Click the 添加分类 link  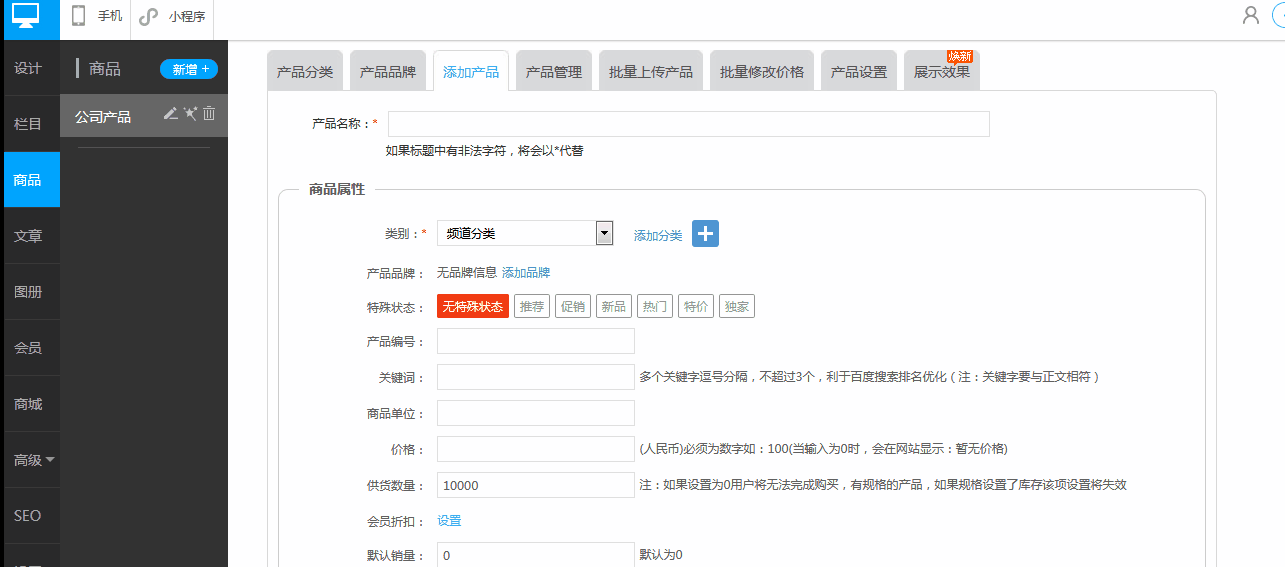[658, 236]
